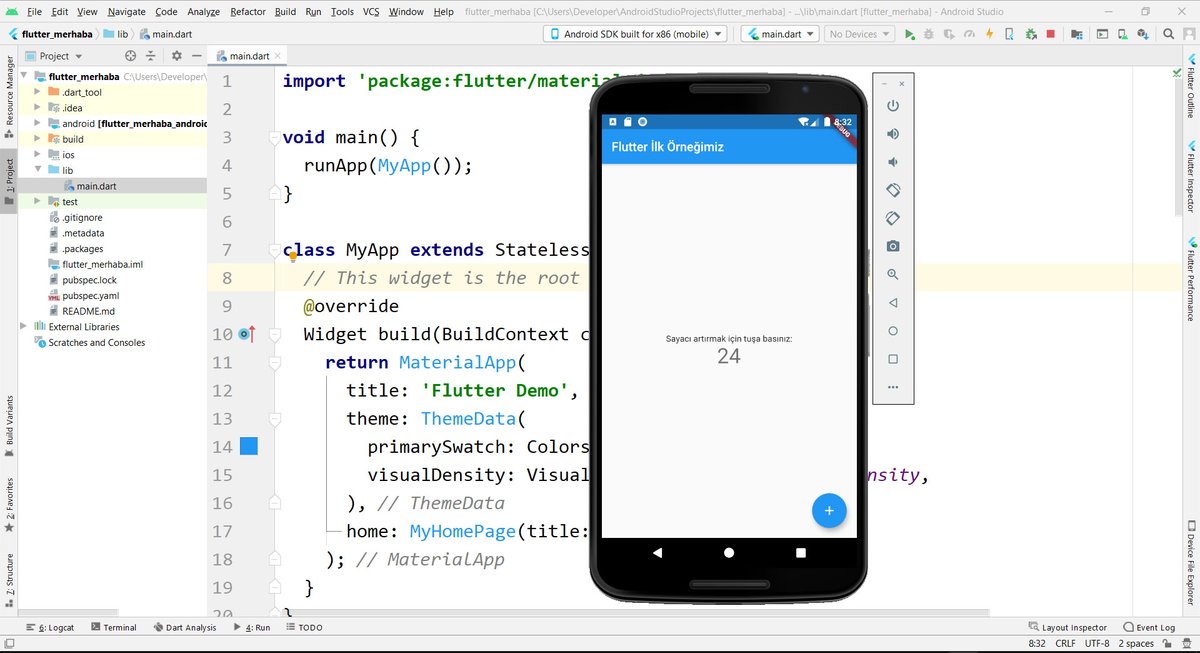This screenshot has height=653, width=1200.
Task: Toggle the TODO tool window
Action: click(x=304, y=628)
